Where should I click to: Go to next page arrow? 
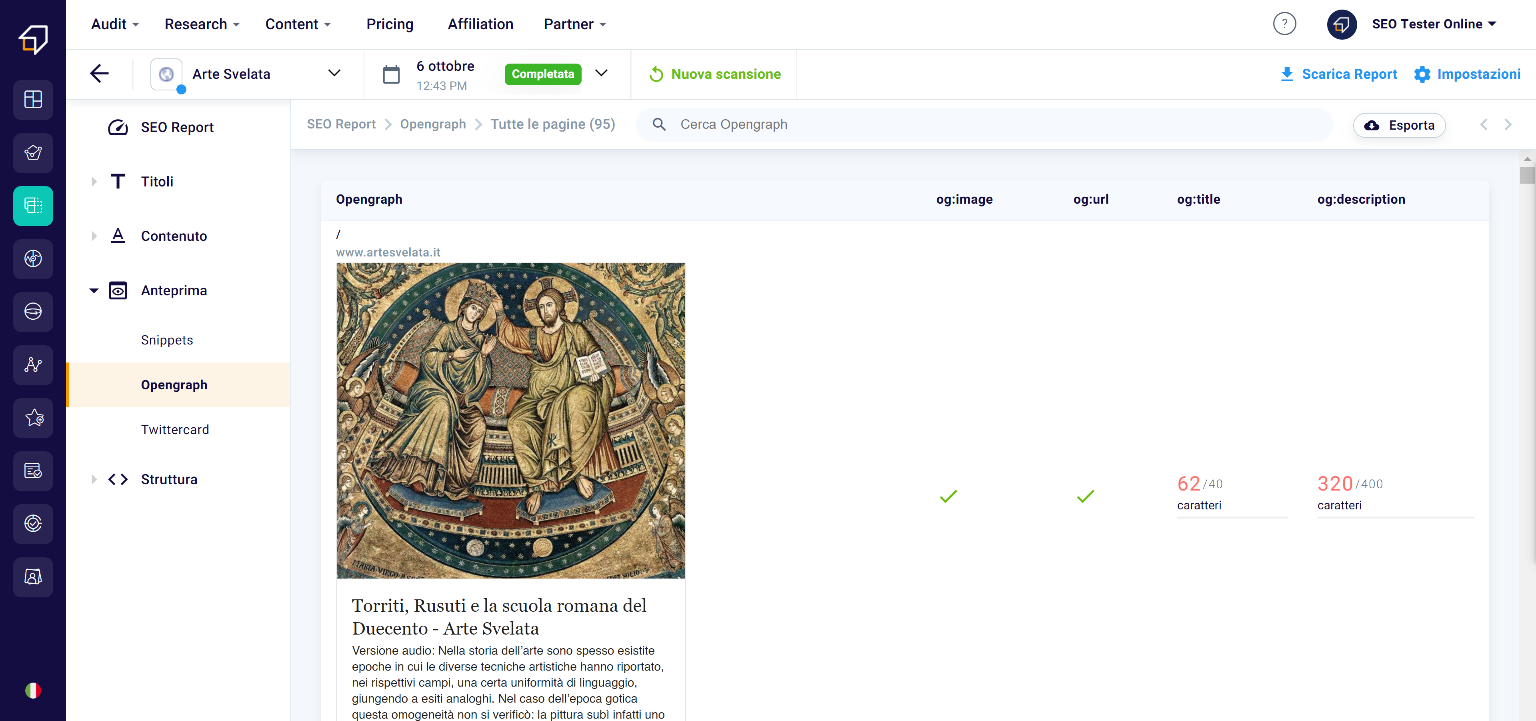pos(1509,125)
